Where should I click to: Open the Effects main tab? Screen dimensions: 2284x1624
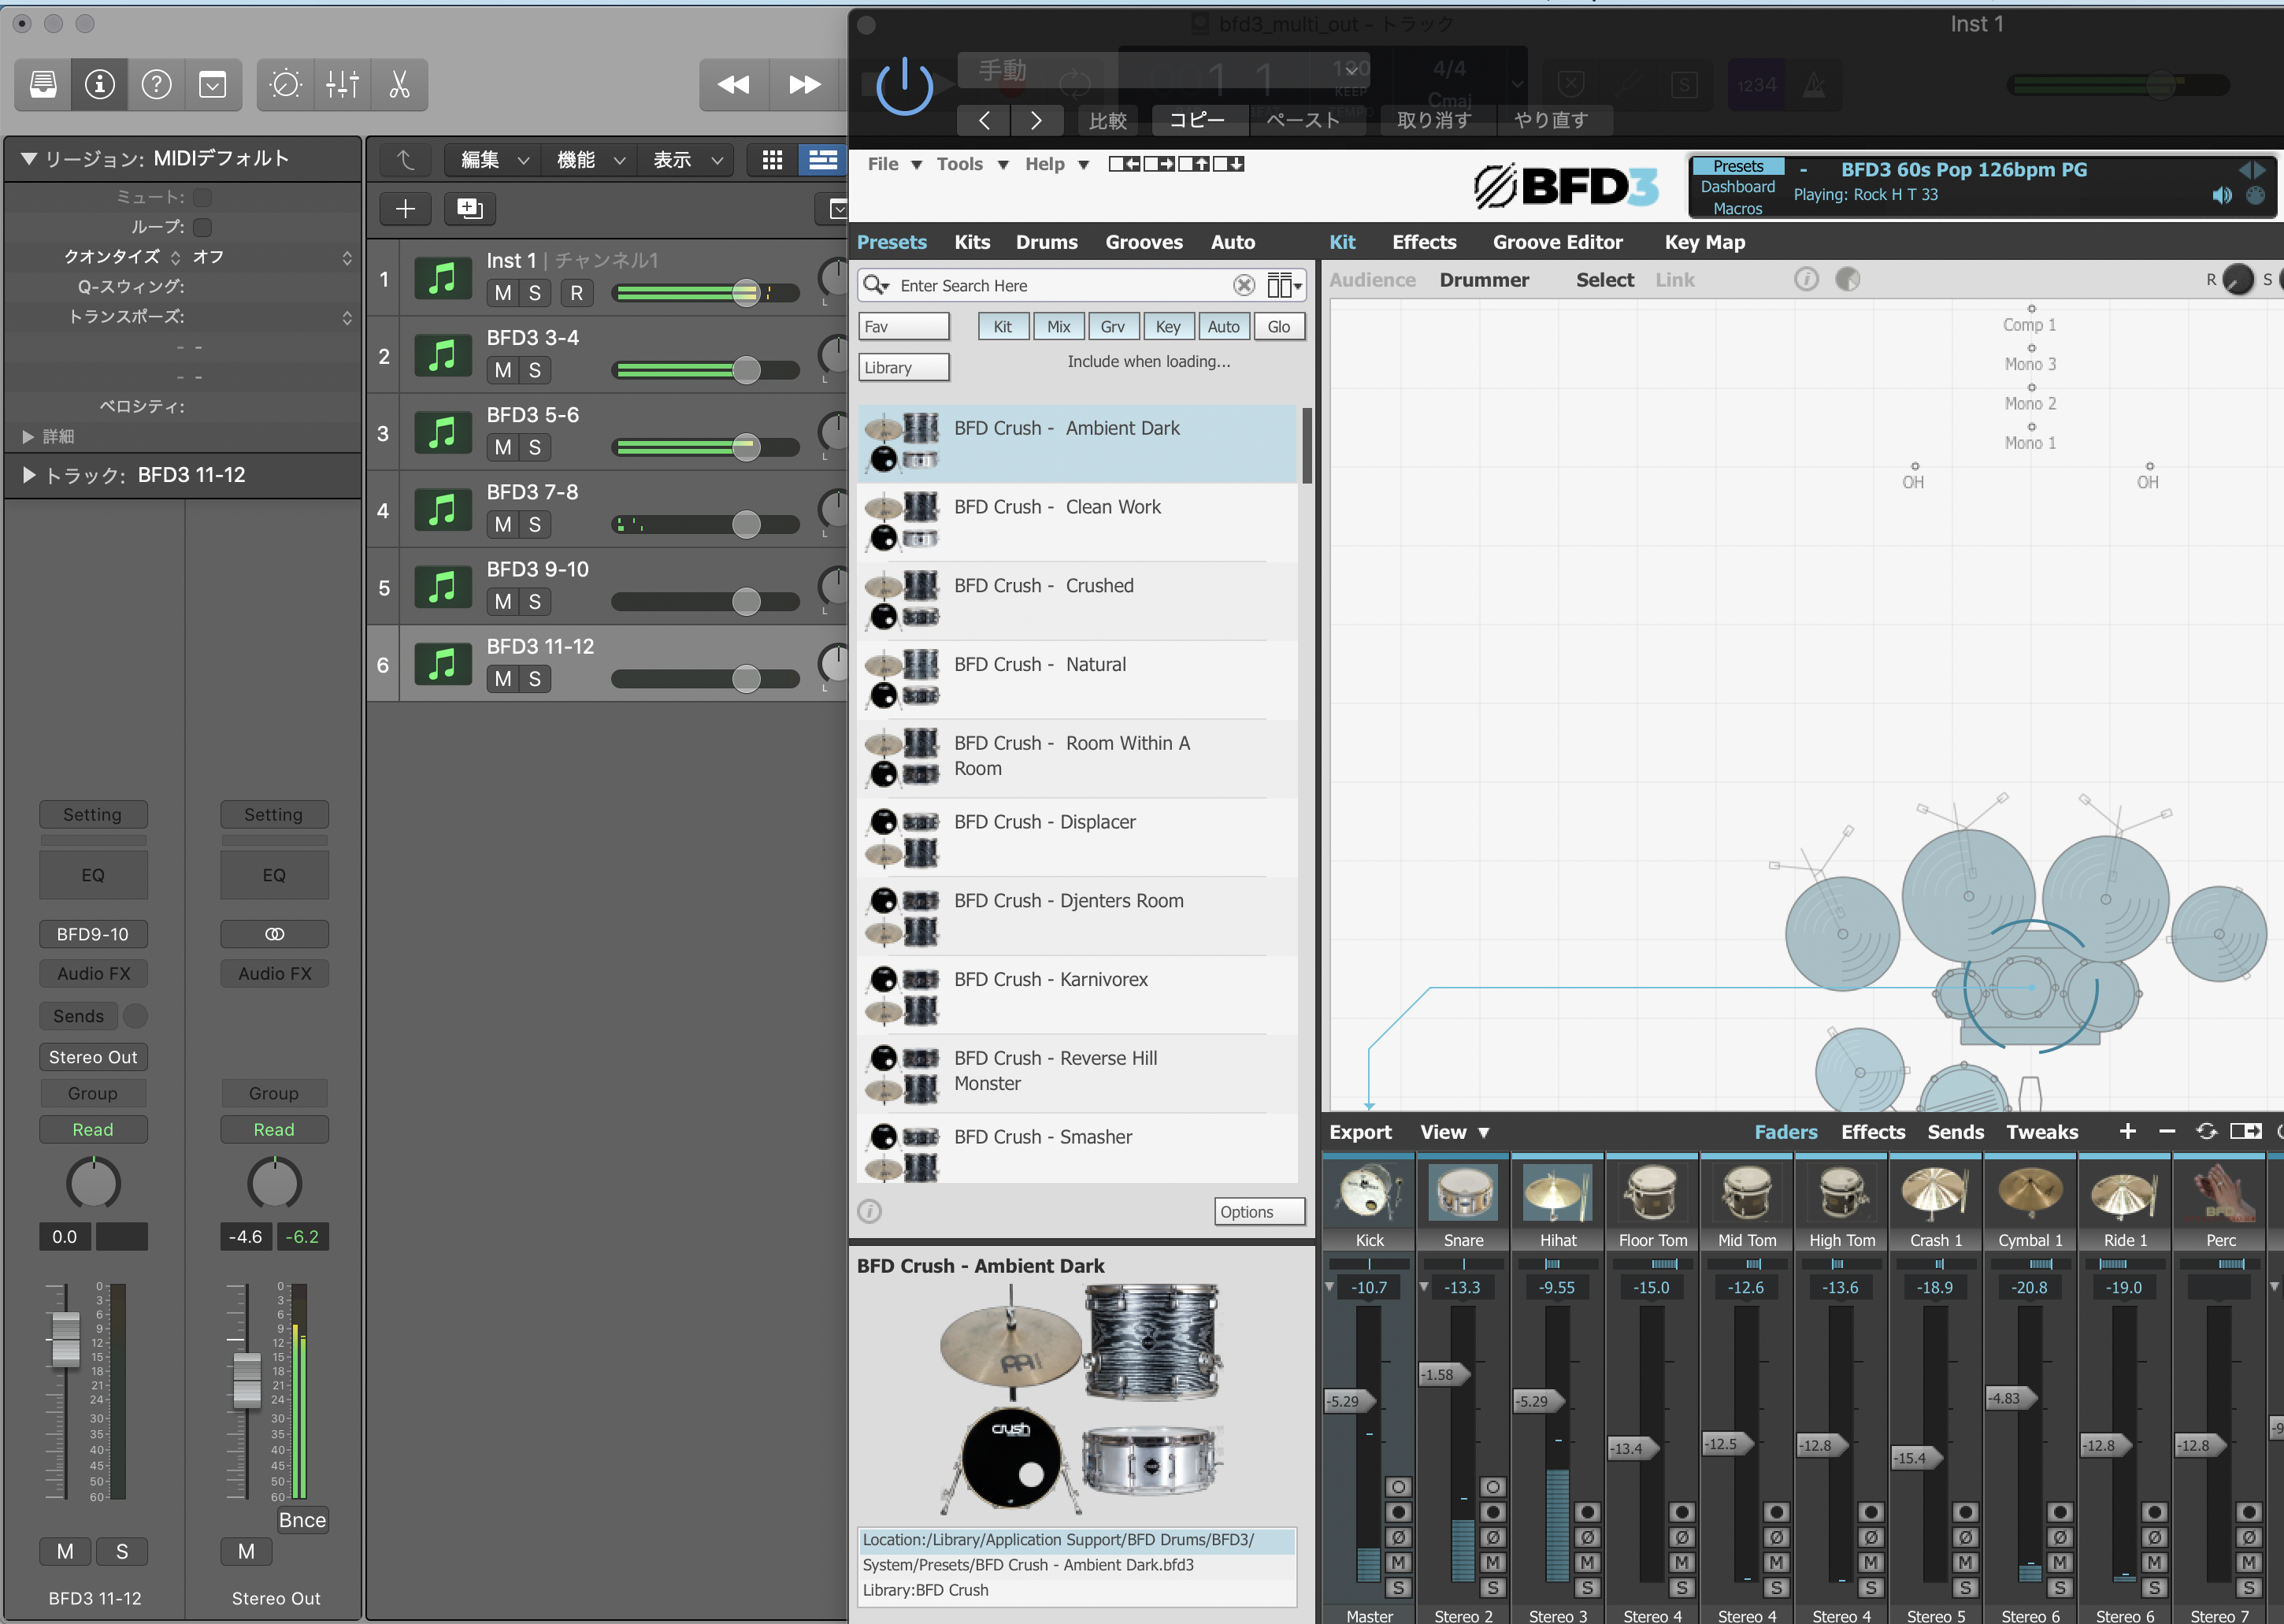coord(1424,242)
